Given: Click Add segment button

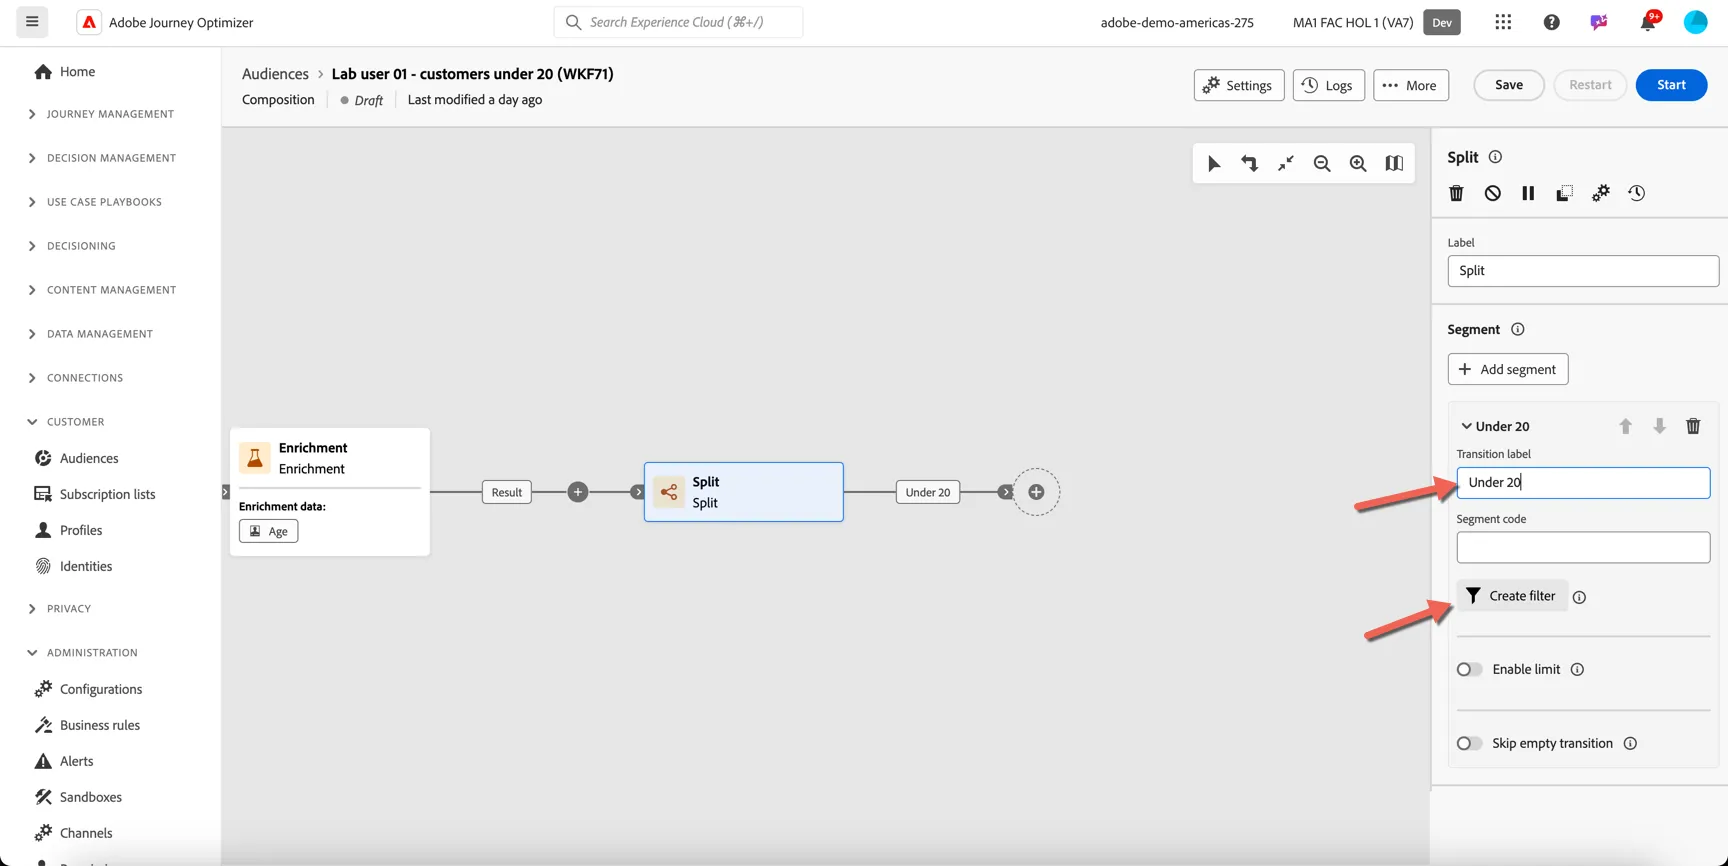Looking at the screenshot, I should pyautogui.click(x=1507, y=369).
